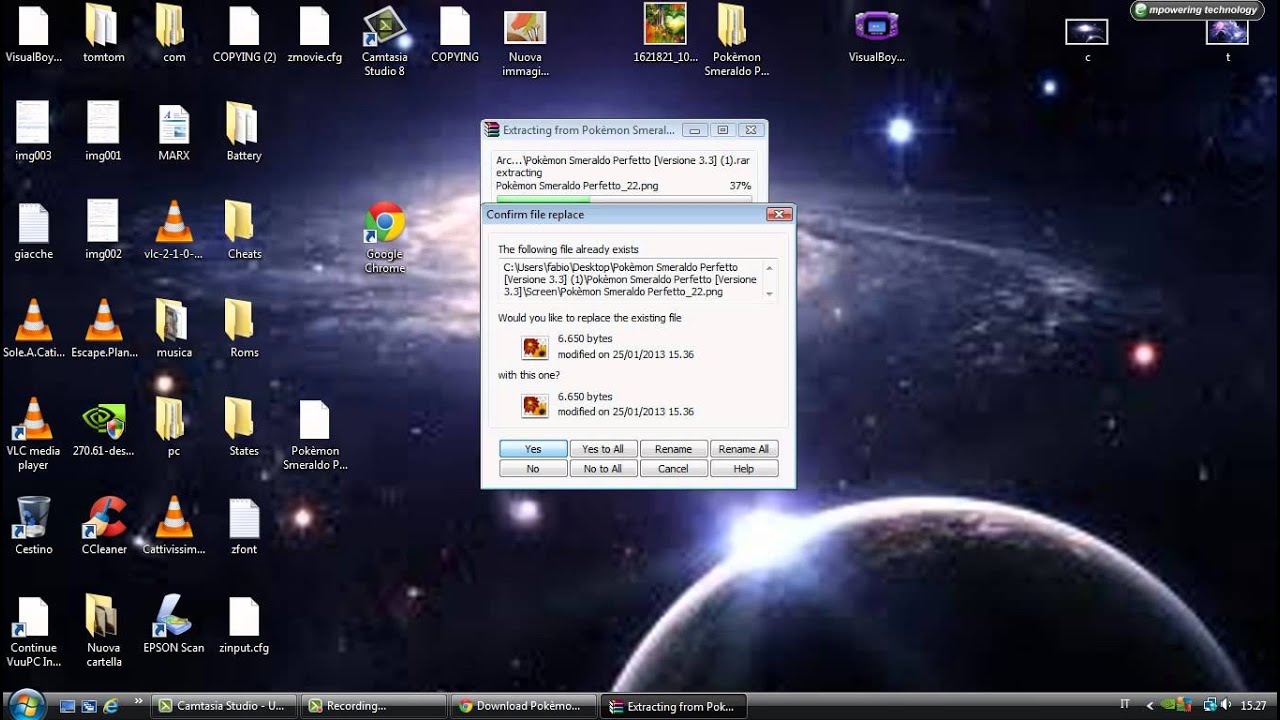Show hidden system tray icons
The height and width of the screenshot is (720, 1280).
click(1150, 706)
